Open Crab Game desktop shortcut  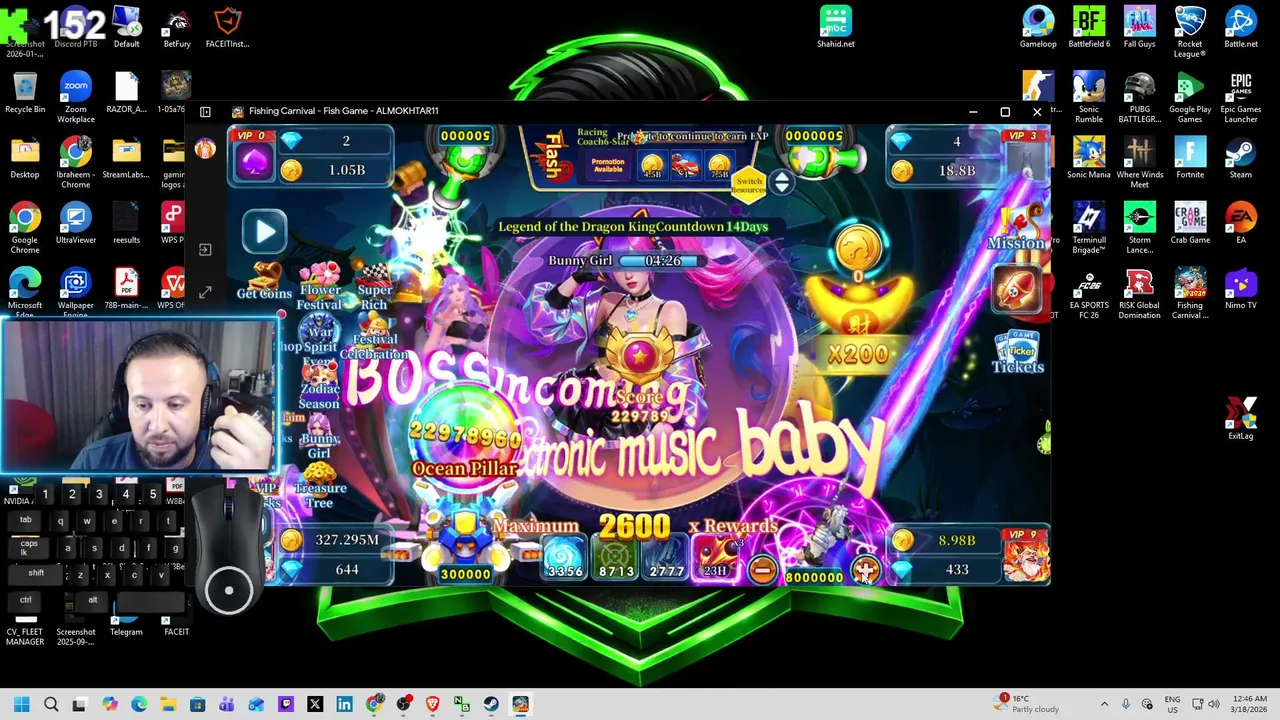click(1190, 223)
